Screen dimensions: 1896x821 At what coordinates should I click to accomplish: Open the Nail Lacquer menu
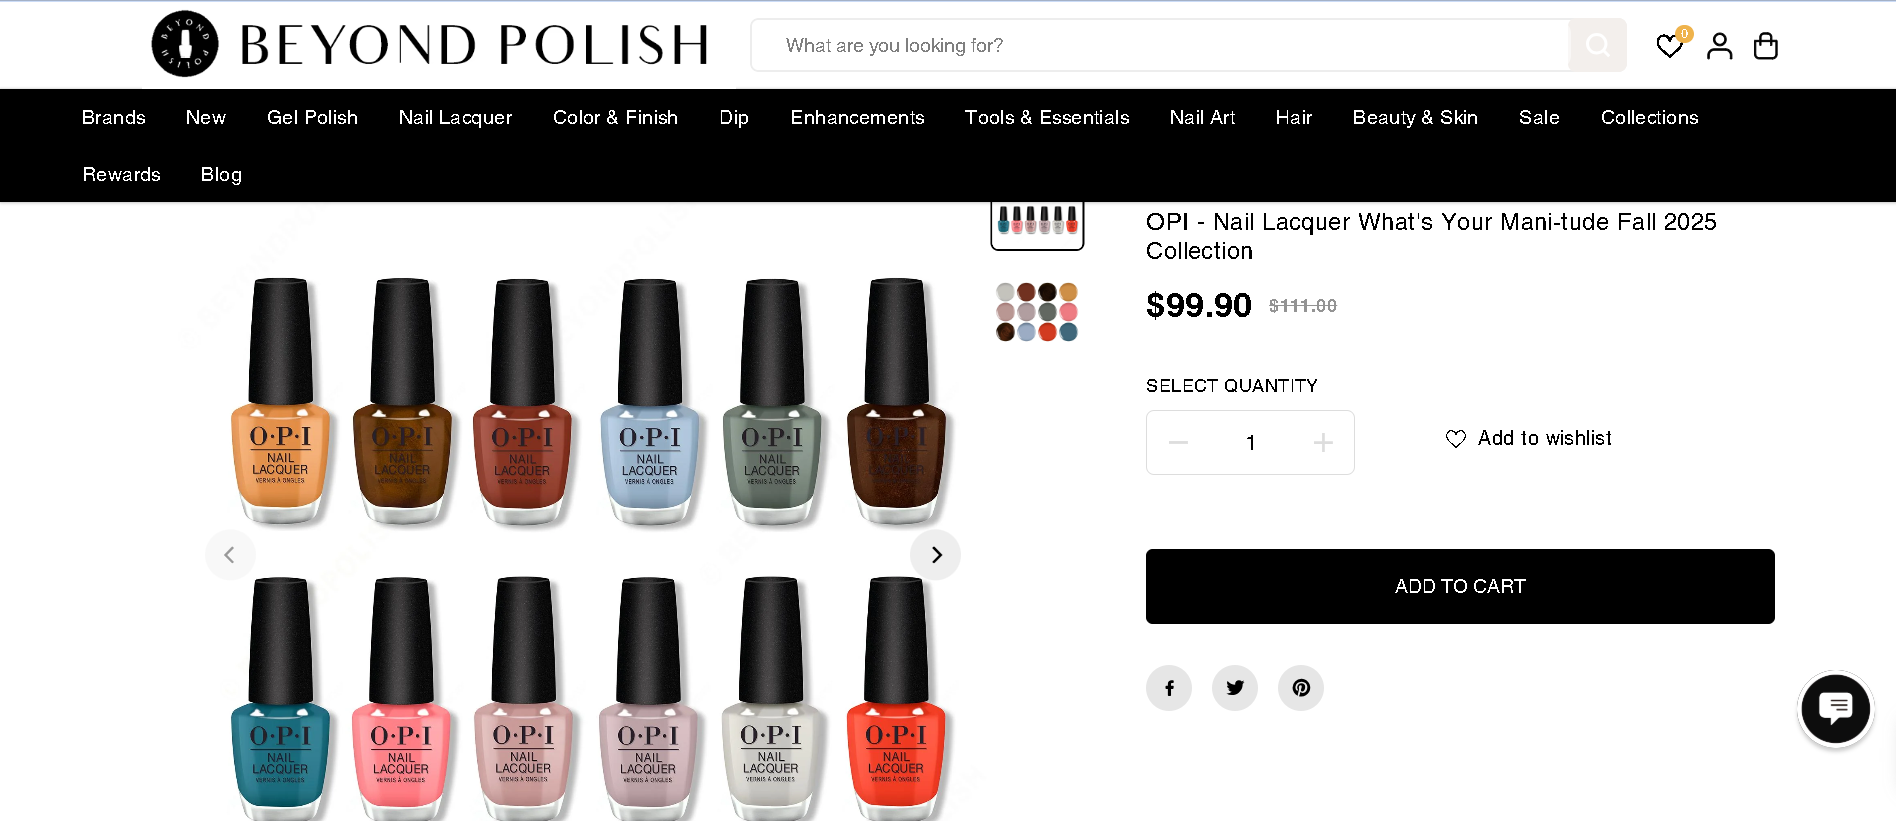click(455, 118)
